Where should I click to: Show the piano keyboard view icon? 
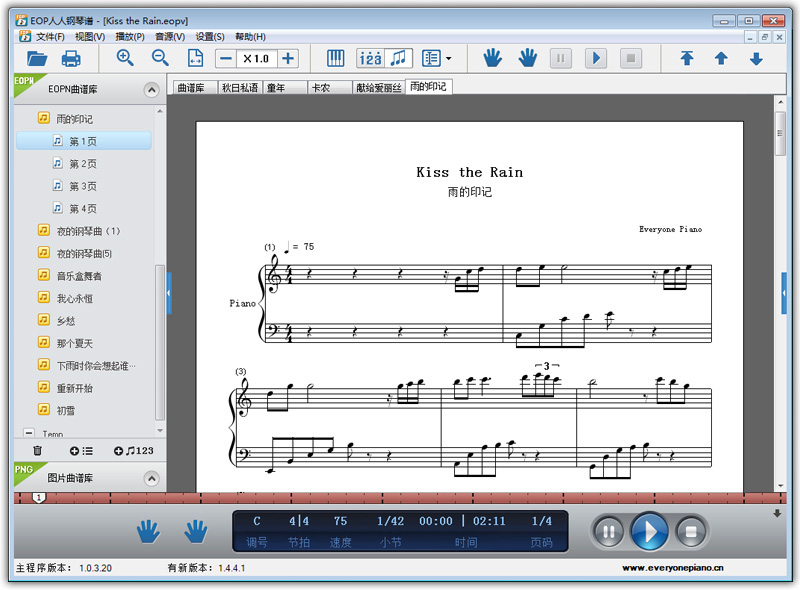337,58
